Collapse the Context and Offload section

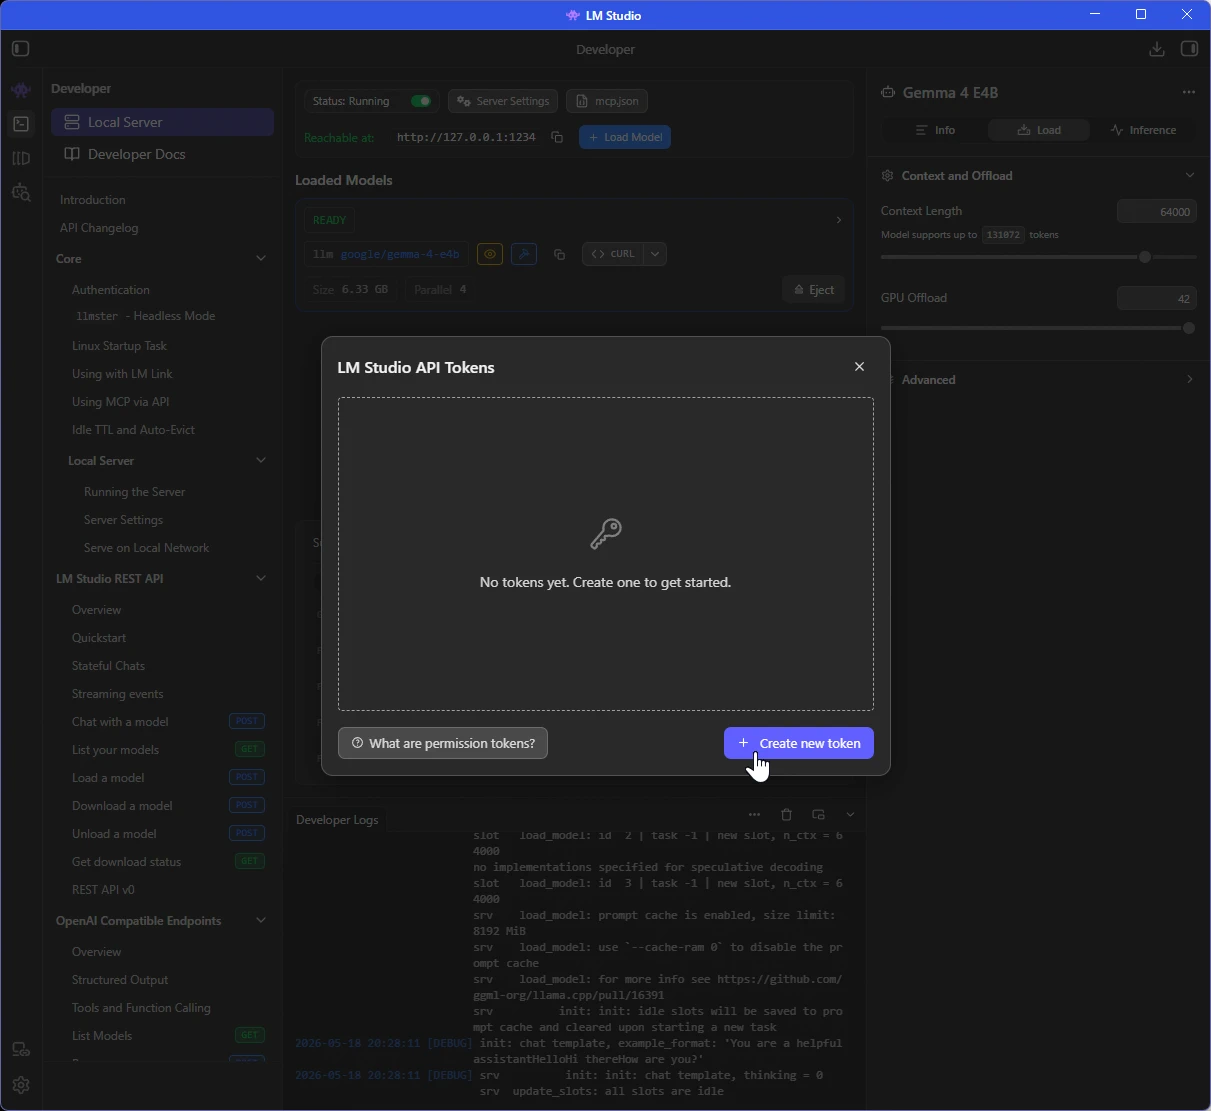[x=1189, y=176]
